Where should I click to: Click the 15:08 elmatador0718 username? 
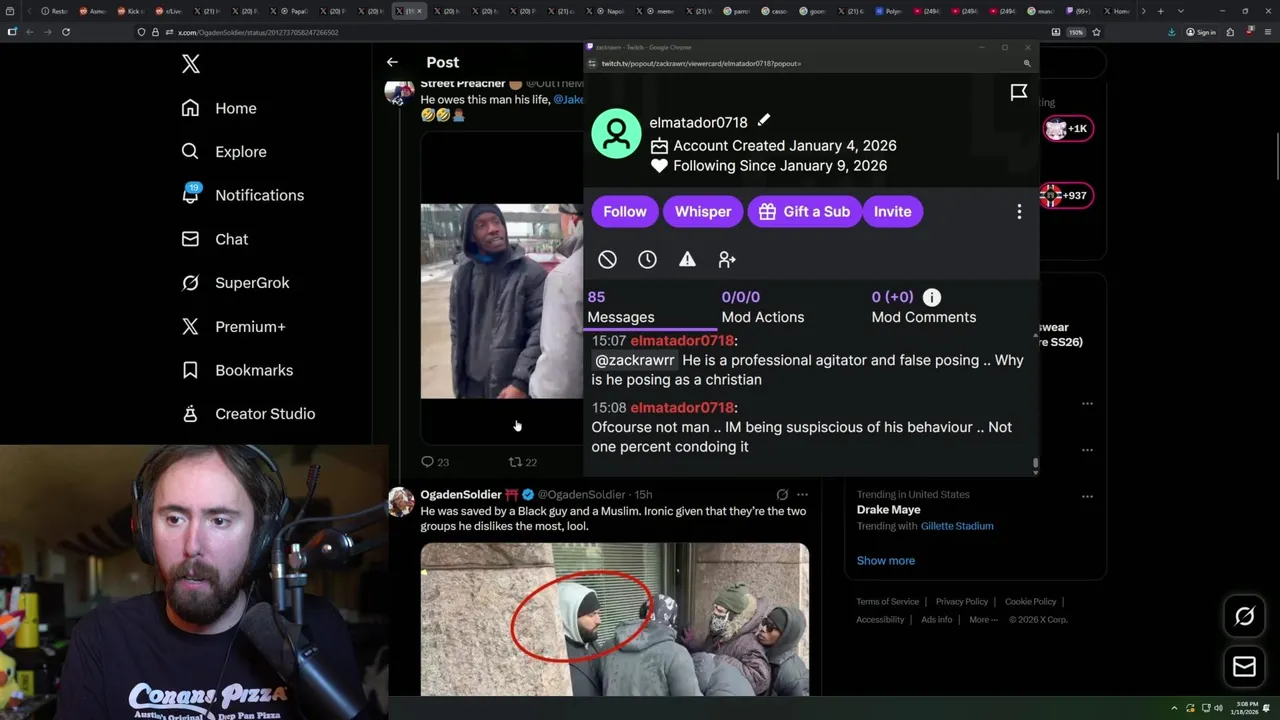pos(682,408)
